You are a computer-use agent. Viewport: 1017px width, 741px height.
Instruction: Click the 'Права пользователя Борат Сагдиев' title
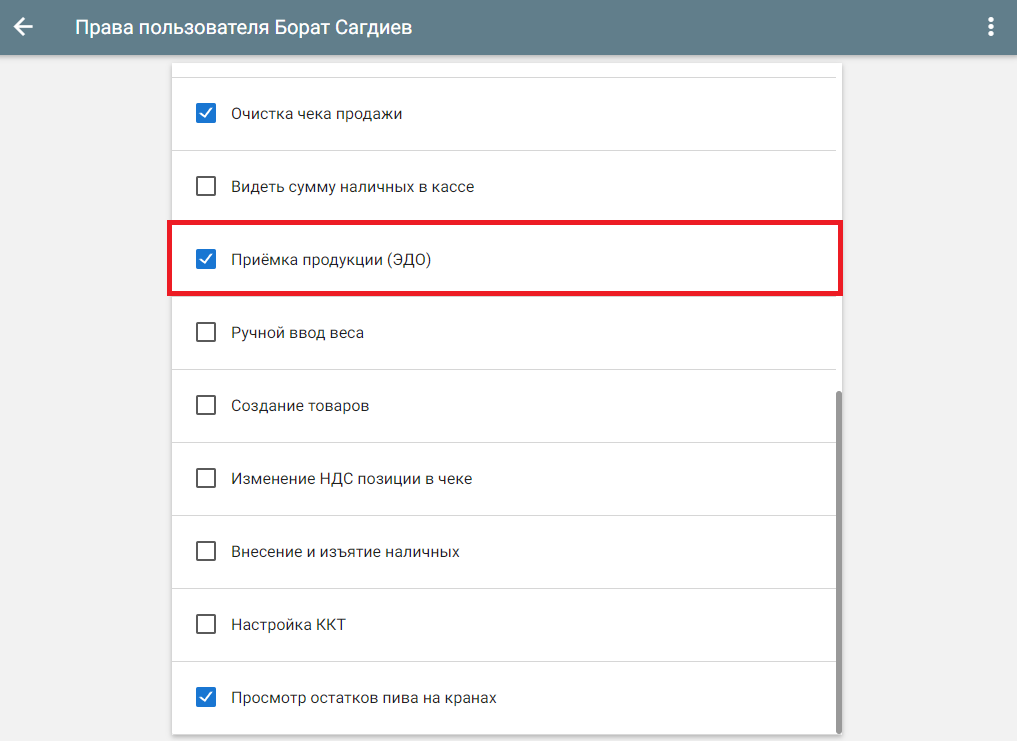pos(243,27)
